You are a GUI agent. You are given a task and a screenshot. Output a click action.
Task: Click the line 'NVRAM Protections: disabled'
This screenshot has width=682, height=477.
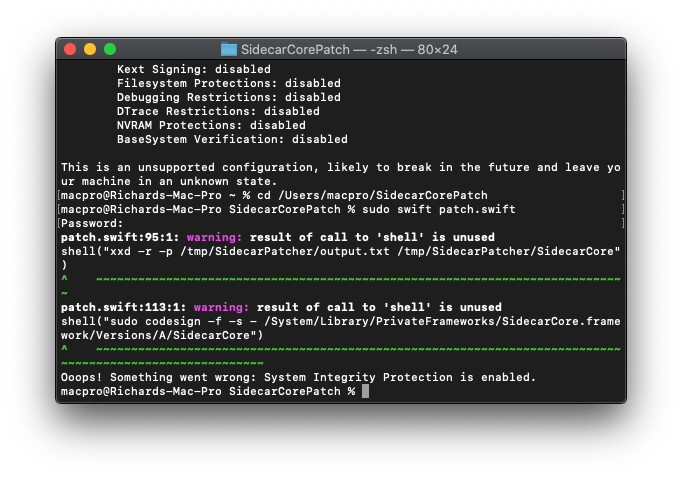click(x=211, y=125)
